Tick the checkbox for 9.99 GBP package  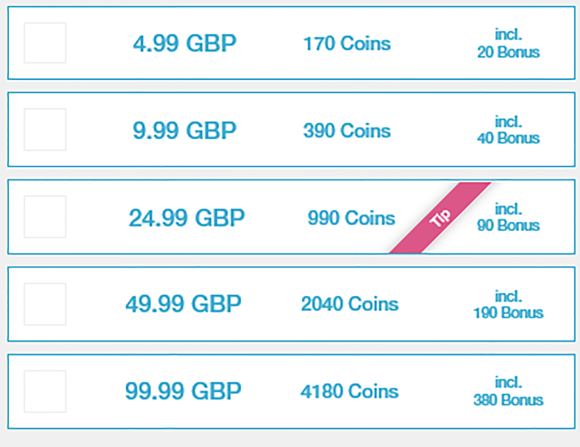tap(45, 130)
